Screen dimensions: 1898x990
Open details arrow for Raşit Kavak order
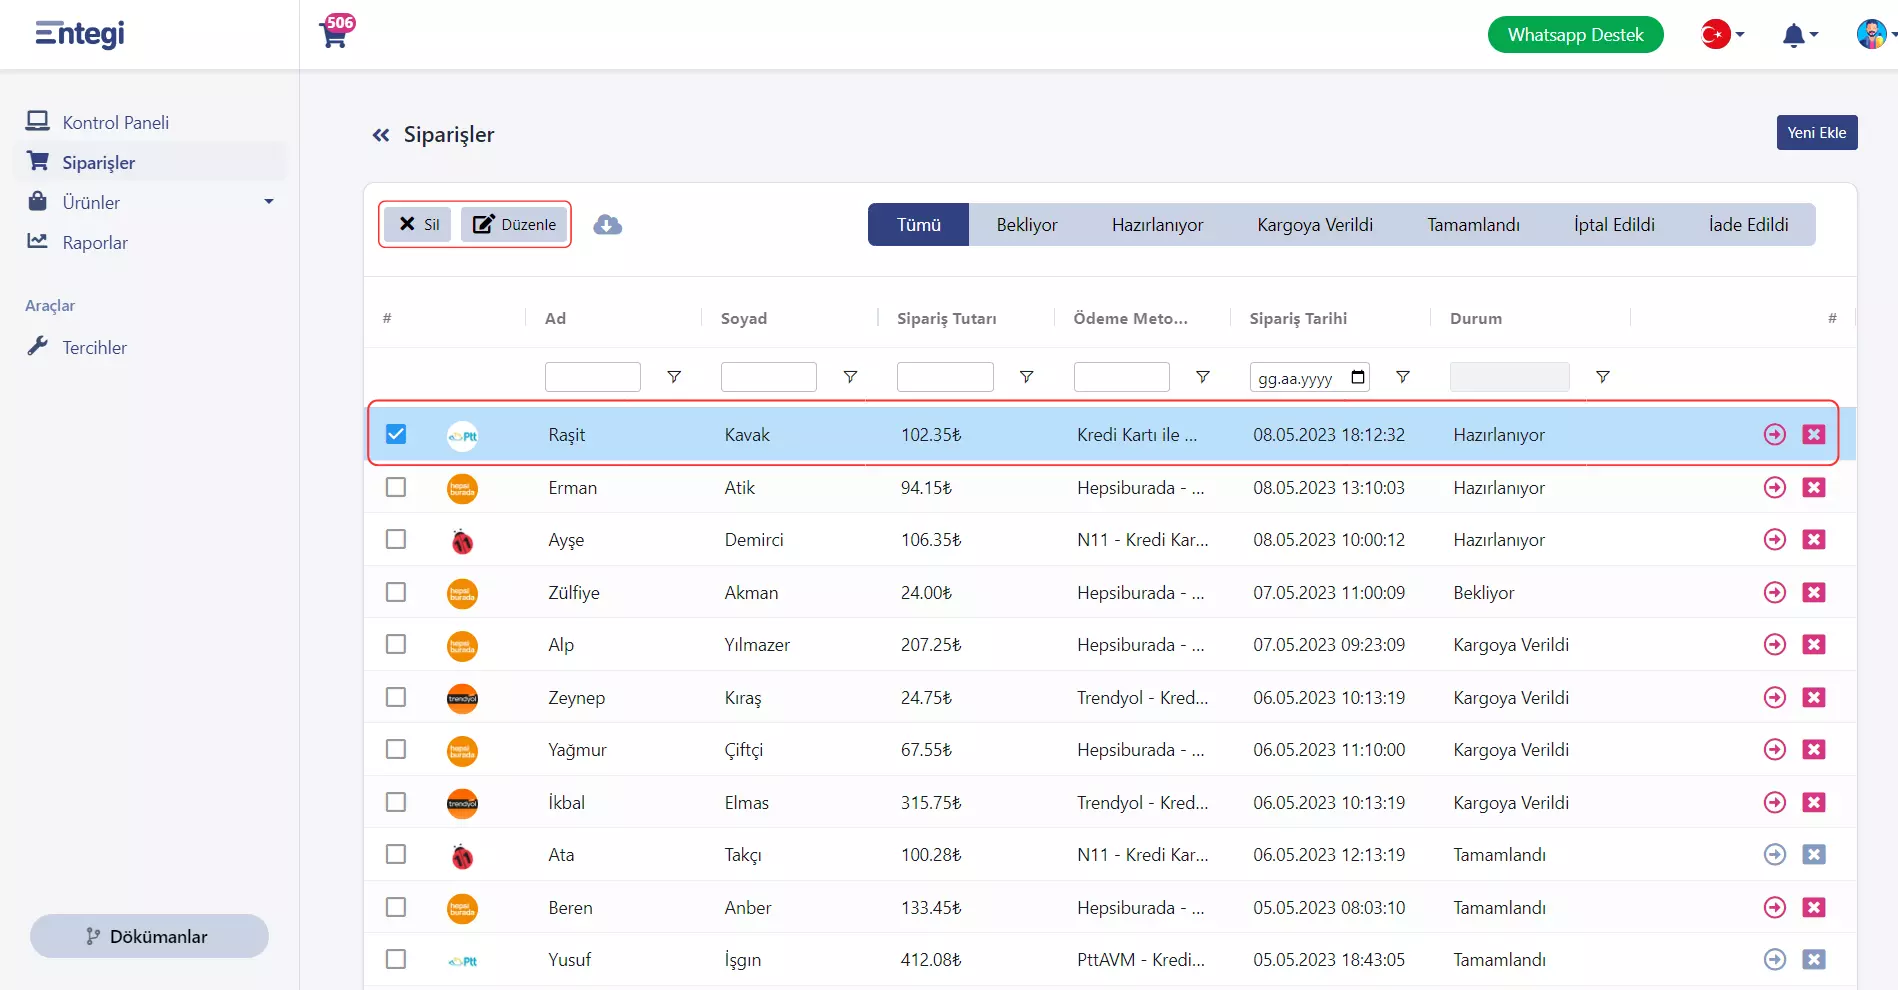1775,434
